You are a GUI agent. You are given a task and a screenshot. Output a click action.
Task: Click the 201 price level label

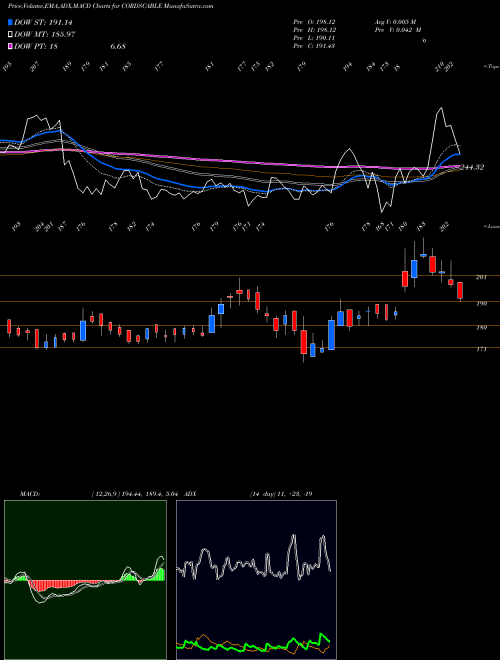481,277
